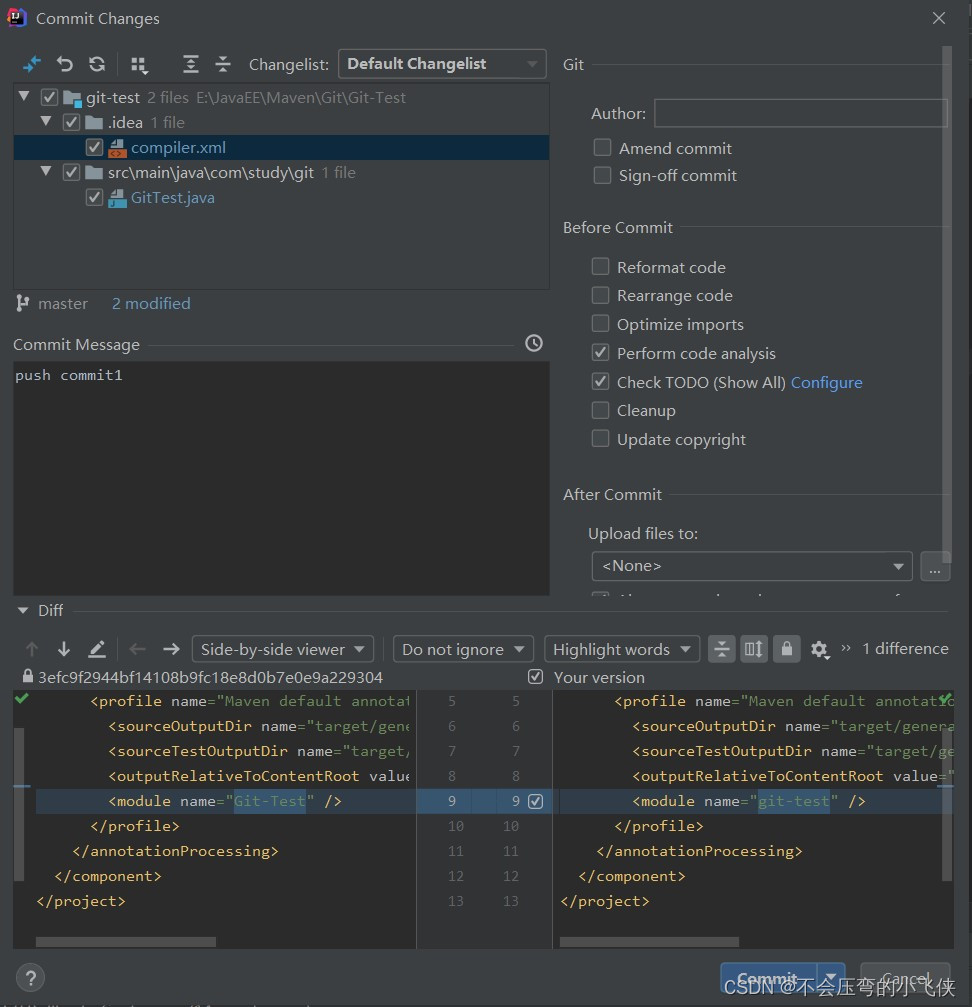Uncheck GitTest.java checkbox
The height and width of the screenshot is (1007, 972).
pos(94,197)
